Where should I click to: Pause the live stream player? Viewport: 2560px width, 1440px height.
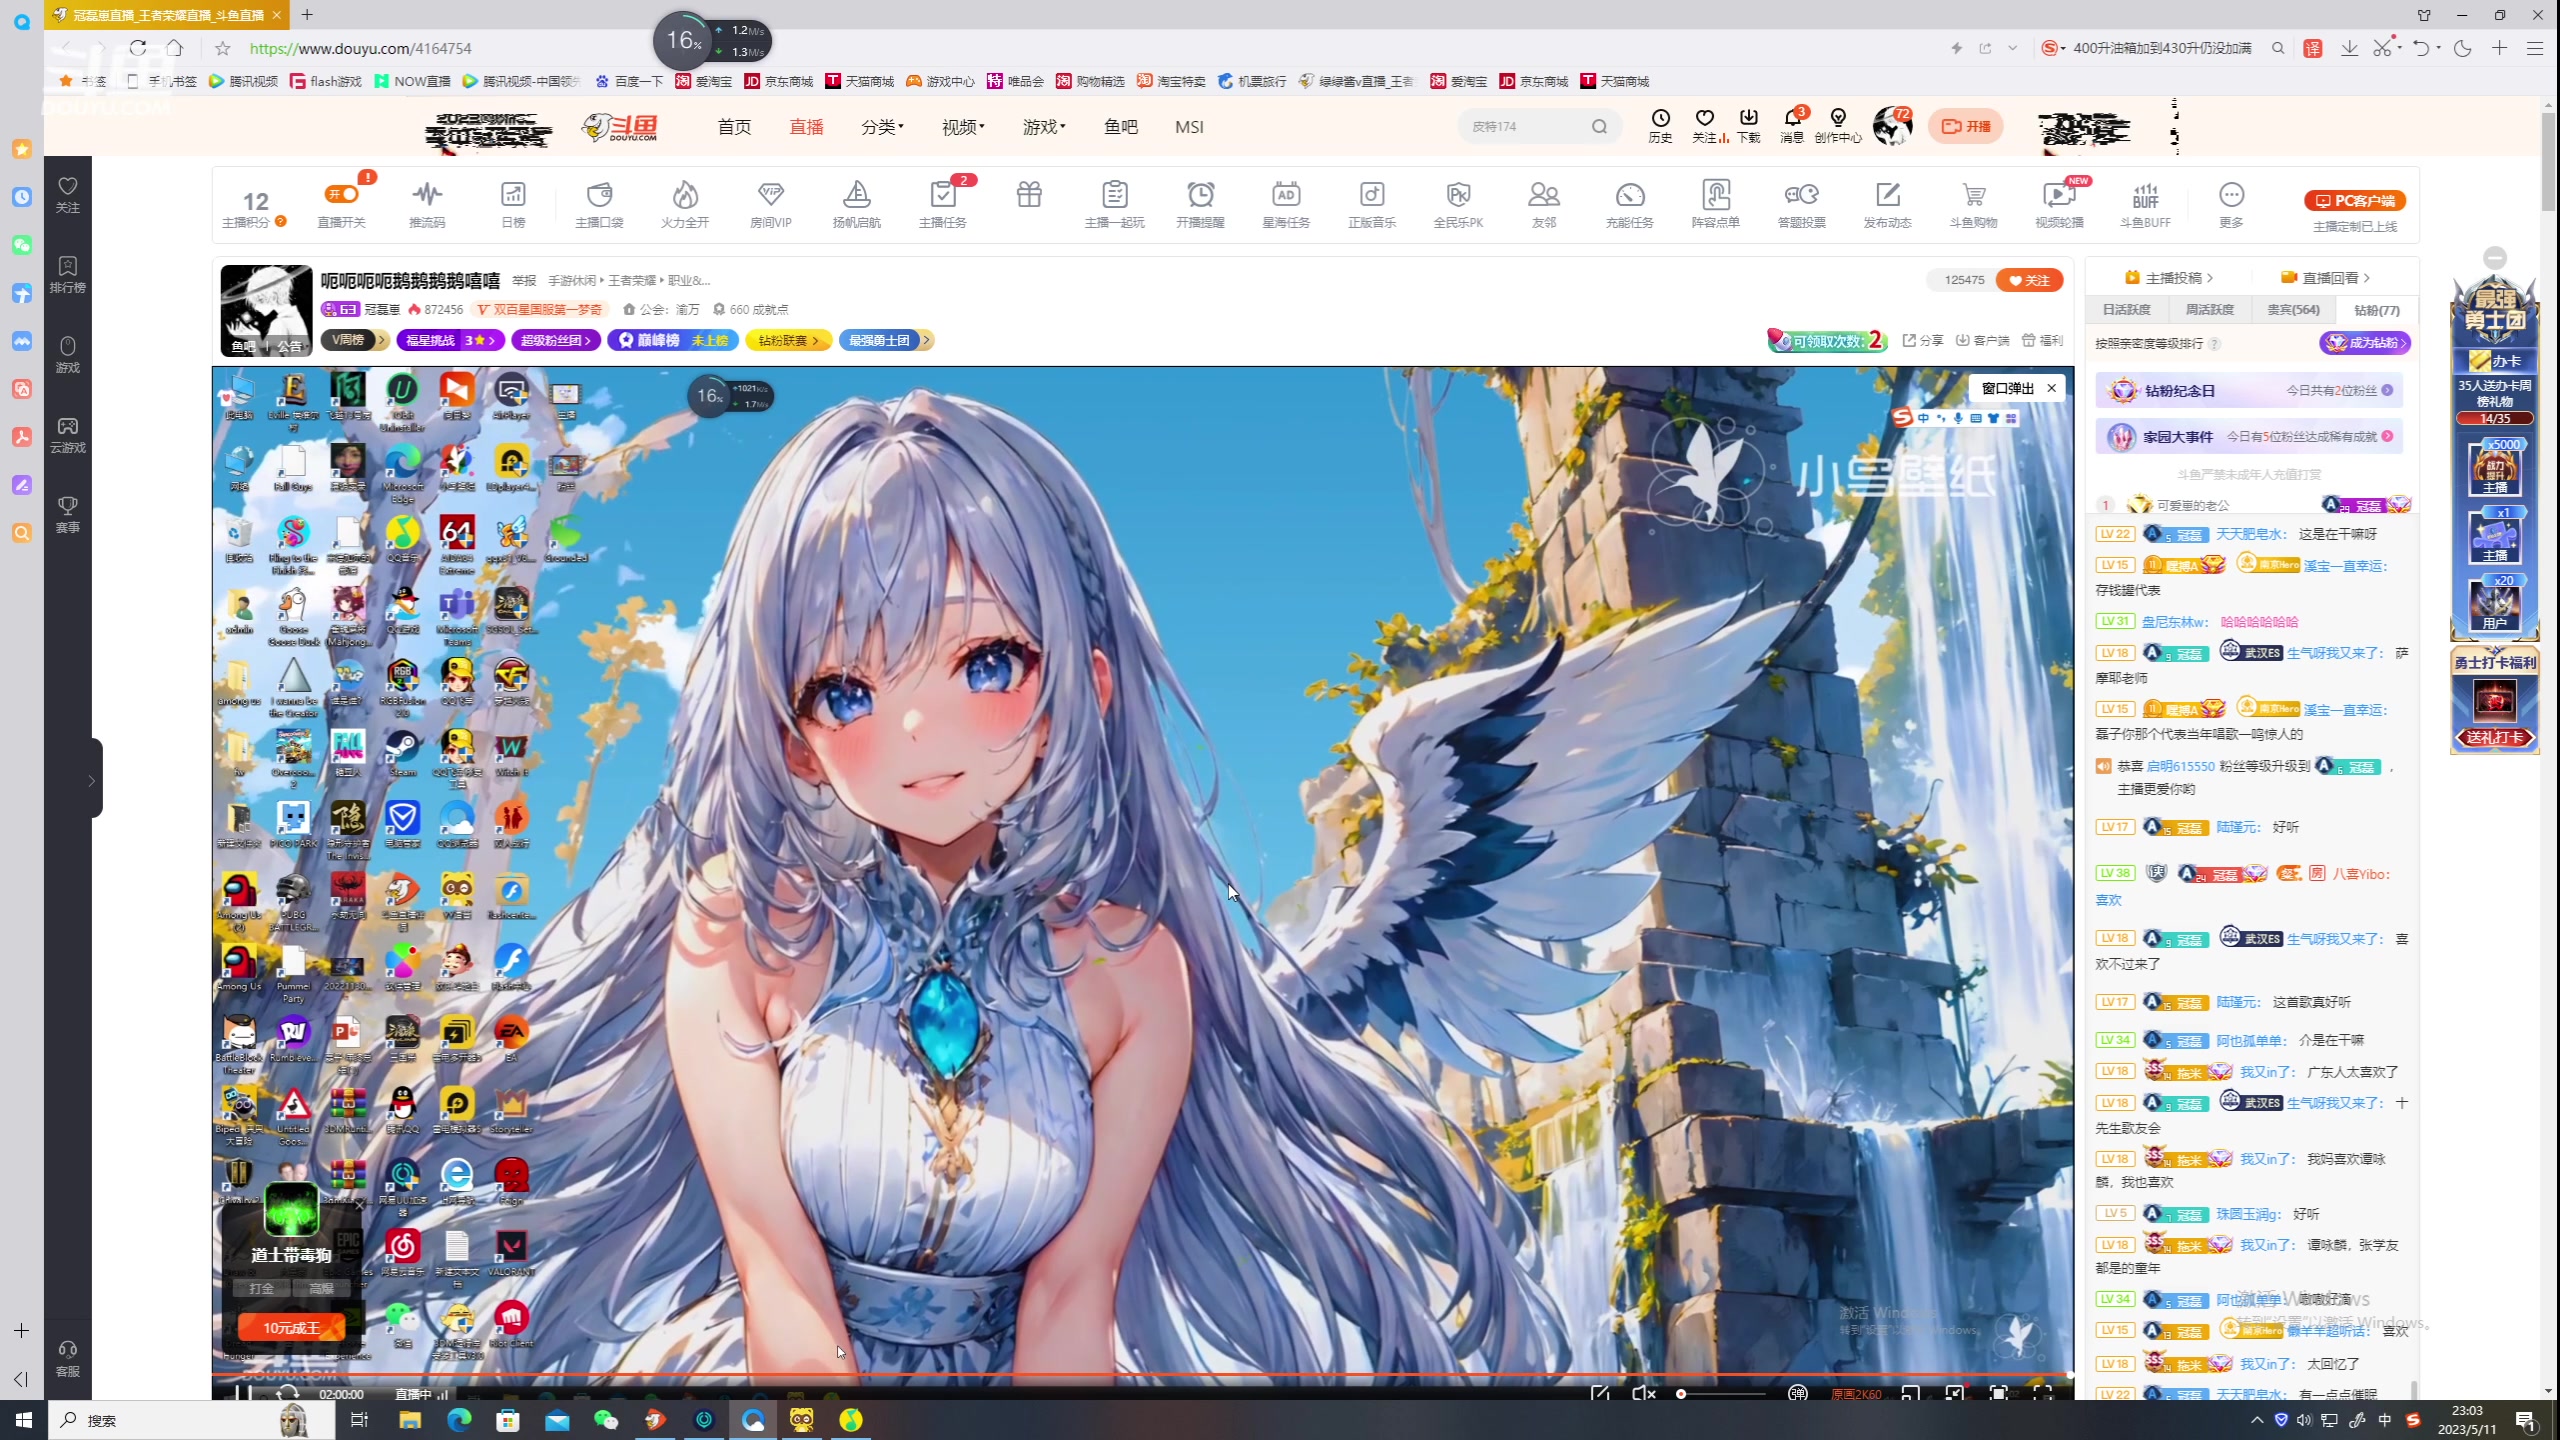pos(243,1393)
